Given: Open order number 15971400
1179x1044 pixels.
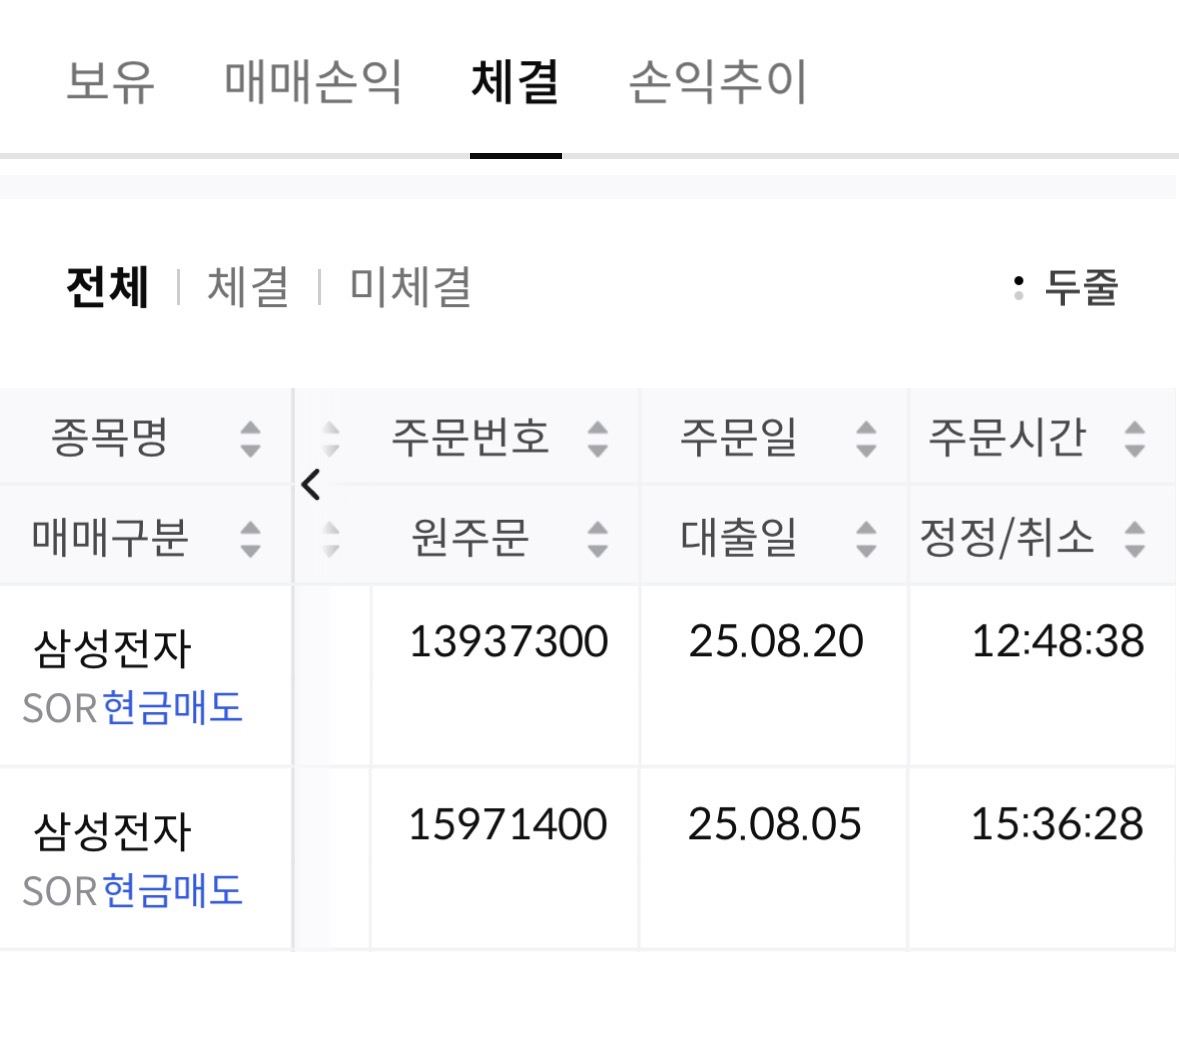Looking at the screenshot, I should pyautogui.click(x=508, y=825).
